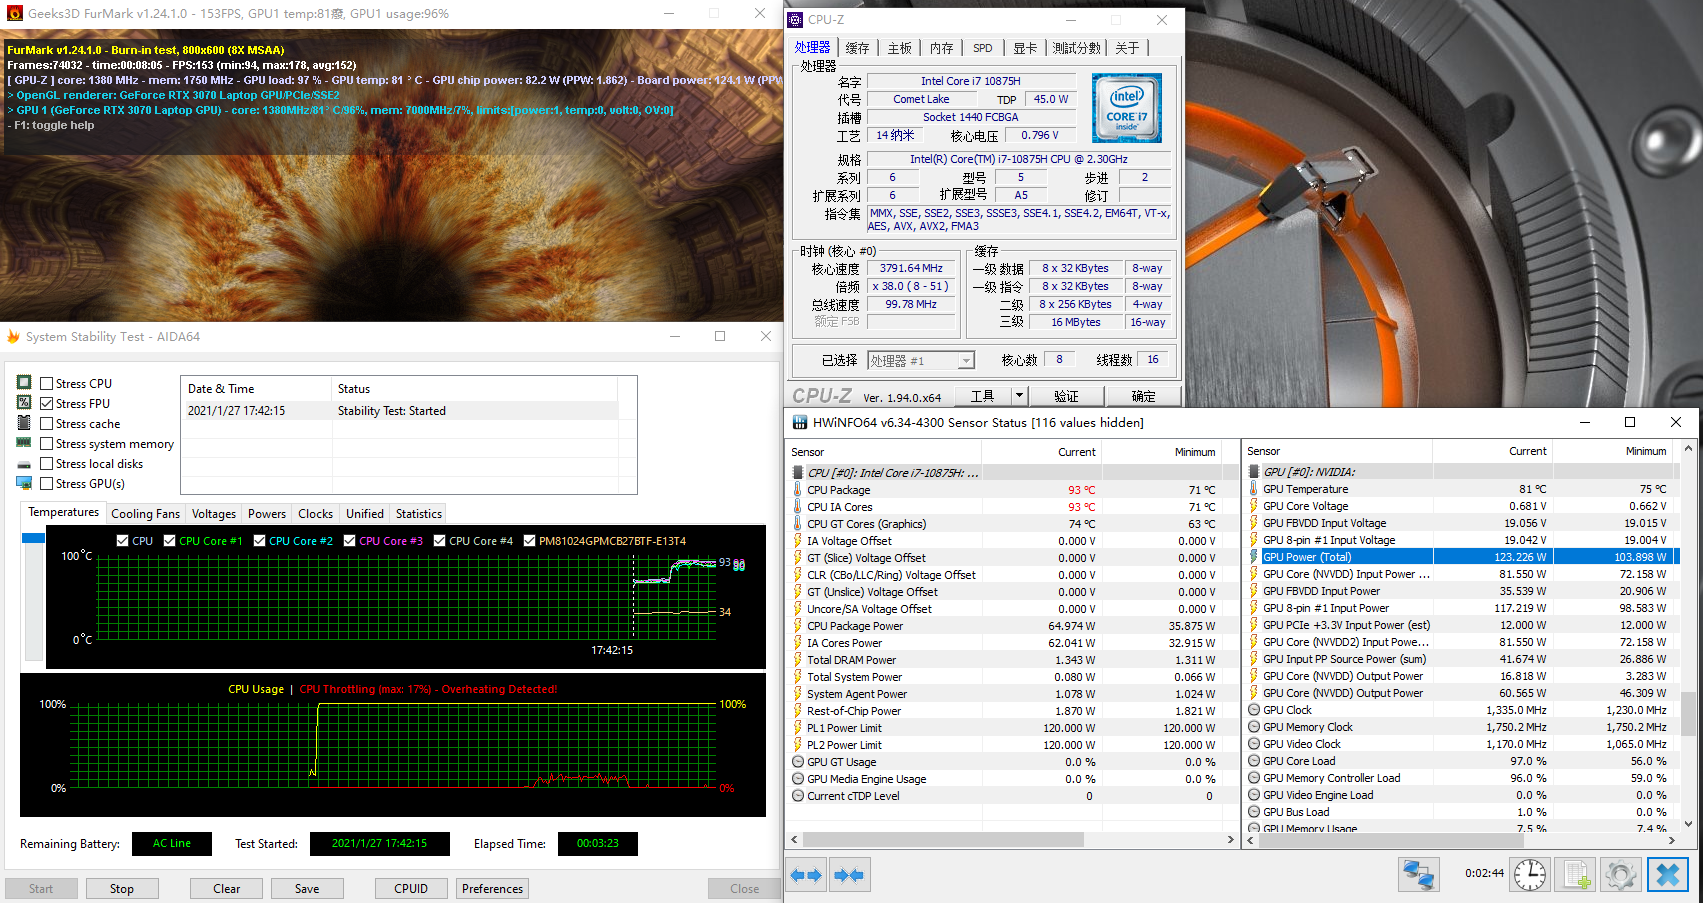Open the 工具 dropdown arrow in CPU-Z
Image resolution: width=1703 pixels, height=903 pixels.
[1019, 396]
